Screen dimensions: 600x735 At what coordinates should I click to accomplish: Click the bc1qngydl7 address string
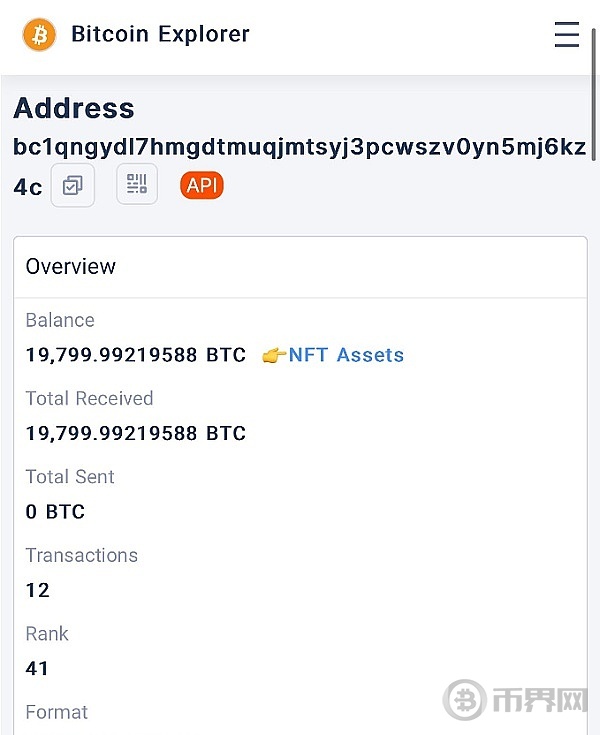[x=299, y=147]
